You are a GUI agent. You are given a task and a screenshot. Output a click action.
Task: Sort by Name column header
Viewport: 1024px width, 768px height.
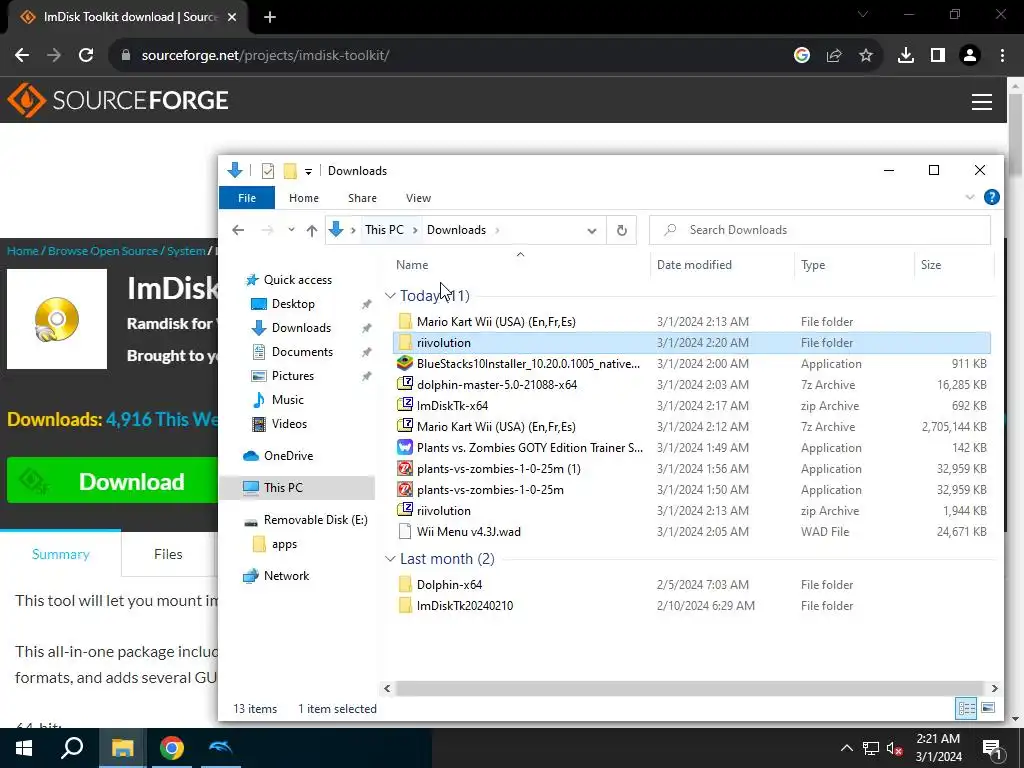[x=412, y=264]
